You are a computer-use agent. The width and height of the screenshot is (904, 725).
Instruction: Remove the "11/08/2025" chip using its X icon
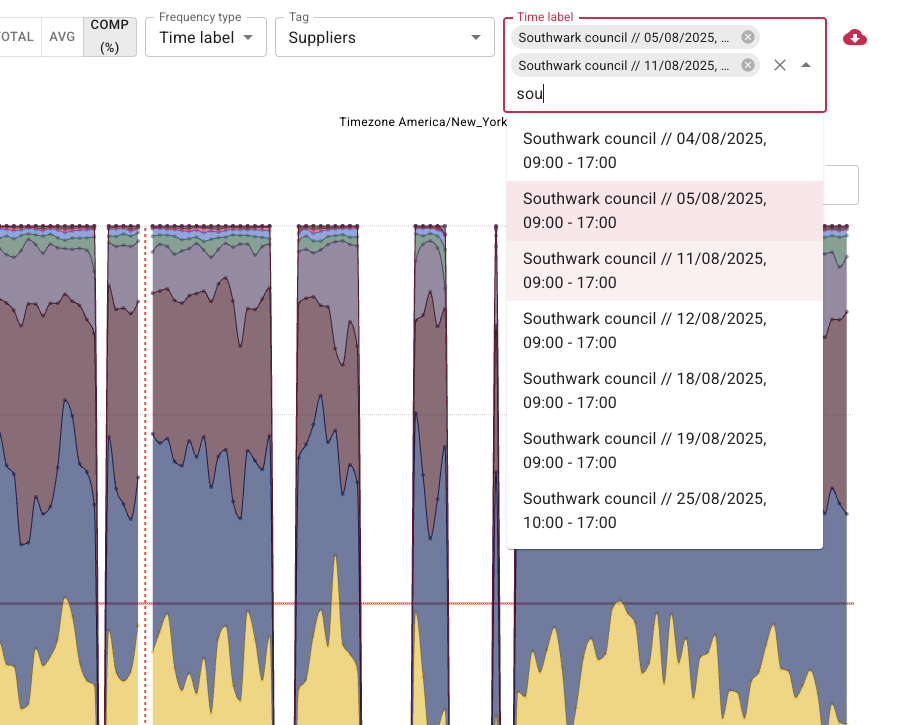pyautogui.click(x=747, y=65)
